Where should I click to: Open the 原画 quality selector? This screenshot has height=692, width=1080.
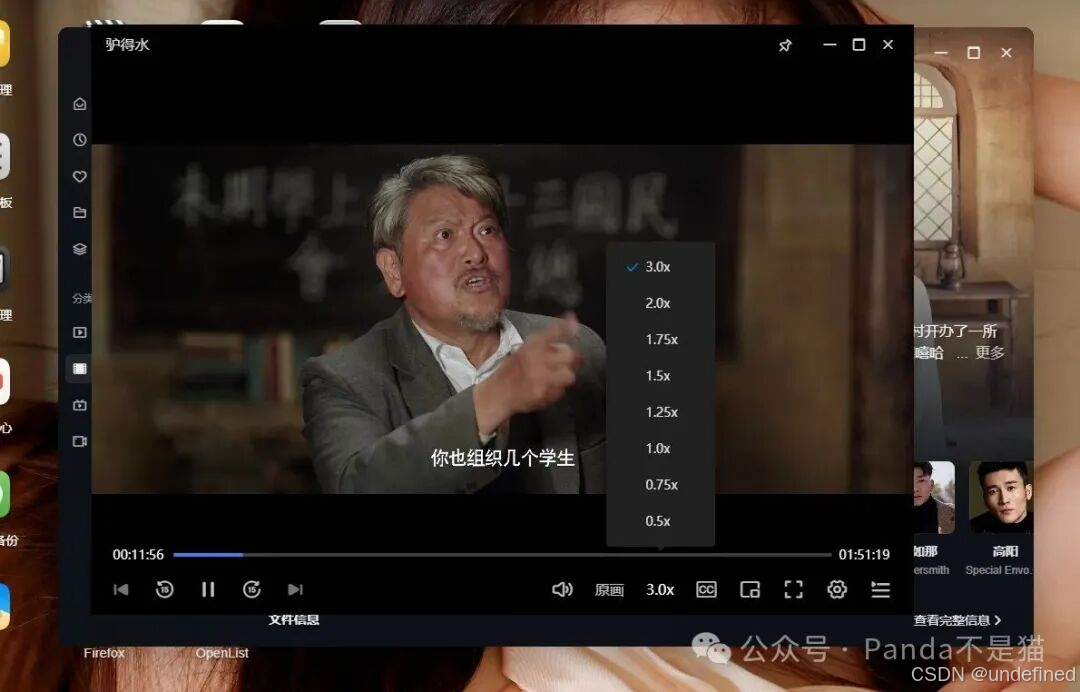610,590
